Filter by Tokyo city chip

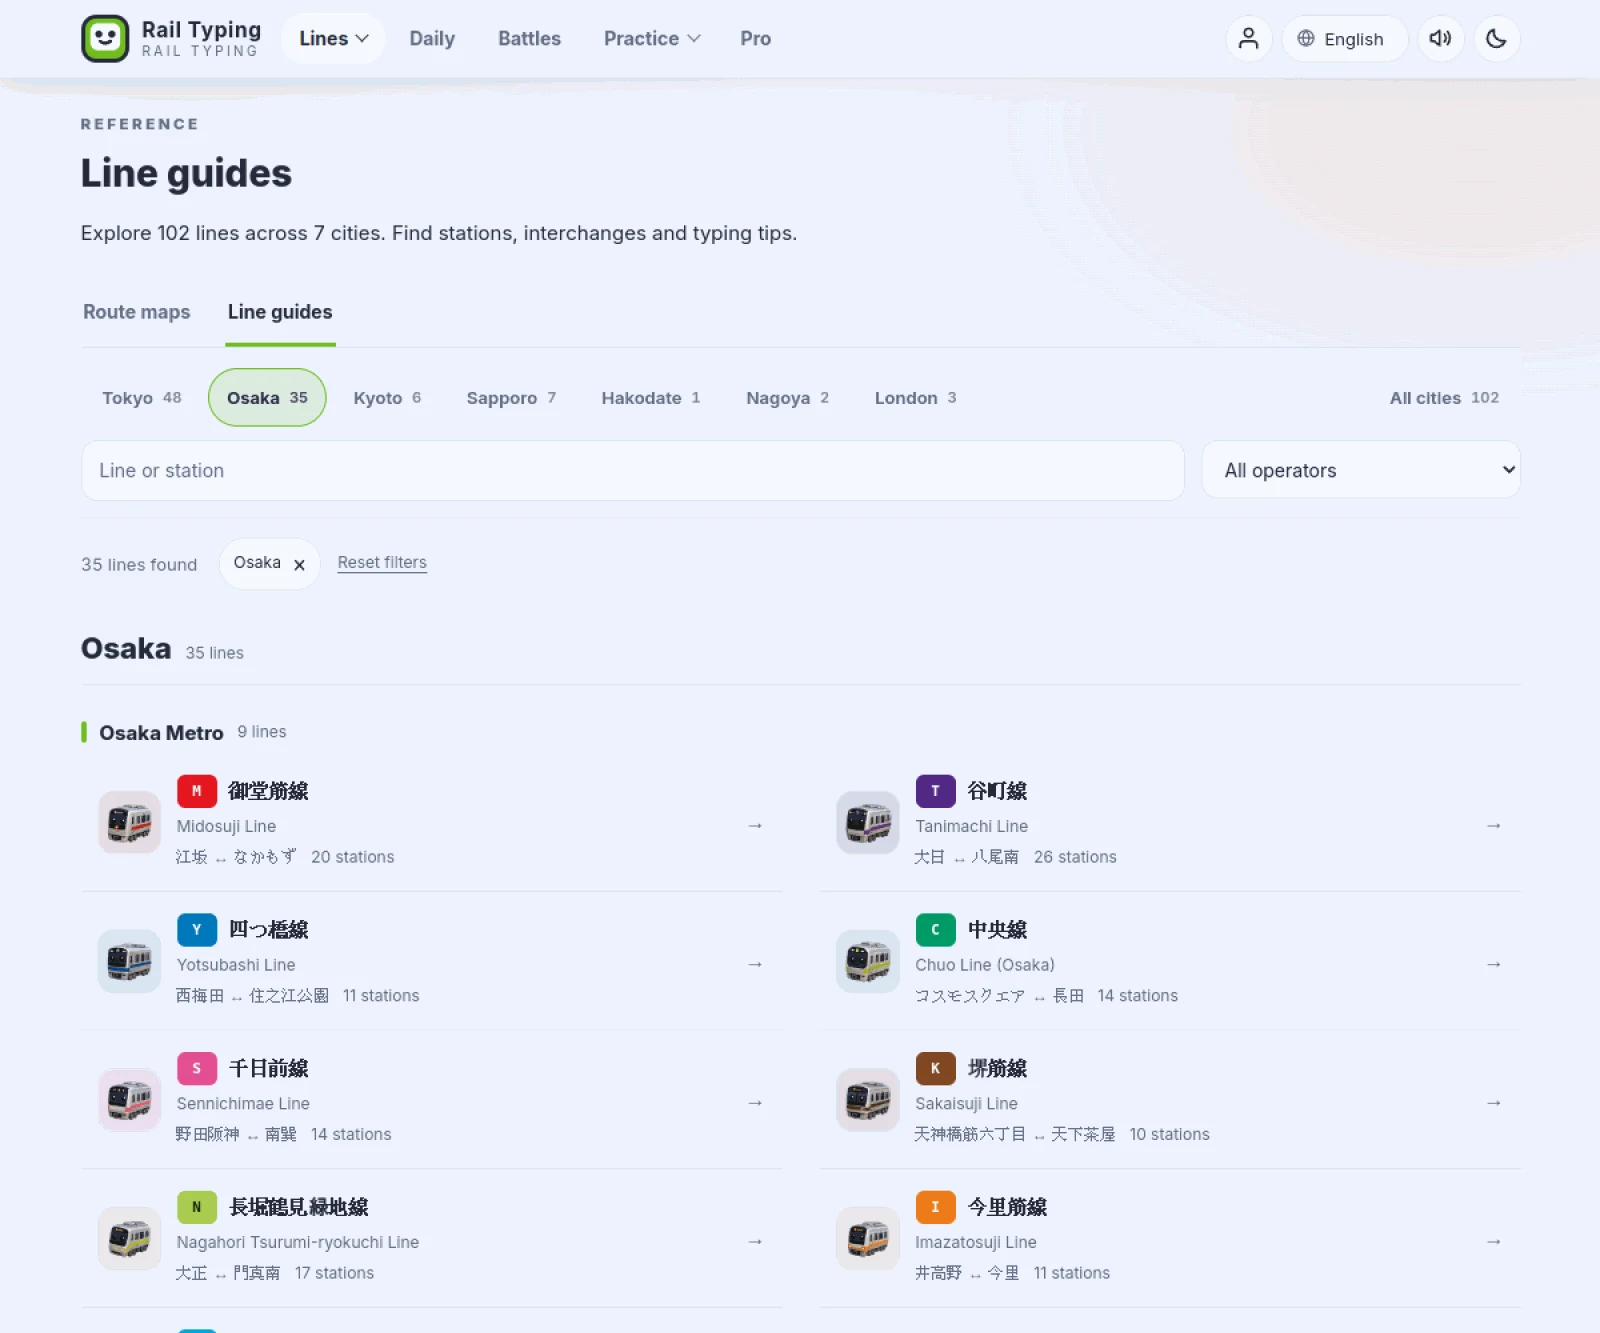(x=142, y=398)
